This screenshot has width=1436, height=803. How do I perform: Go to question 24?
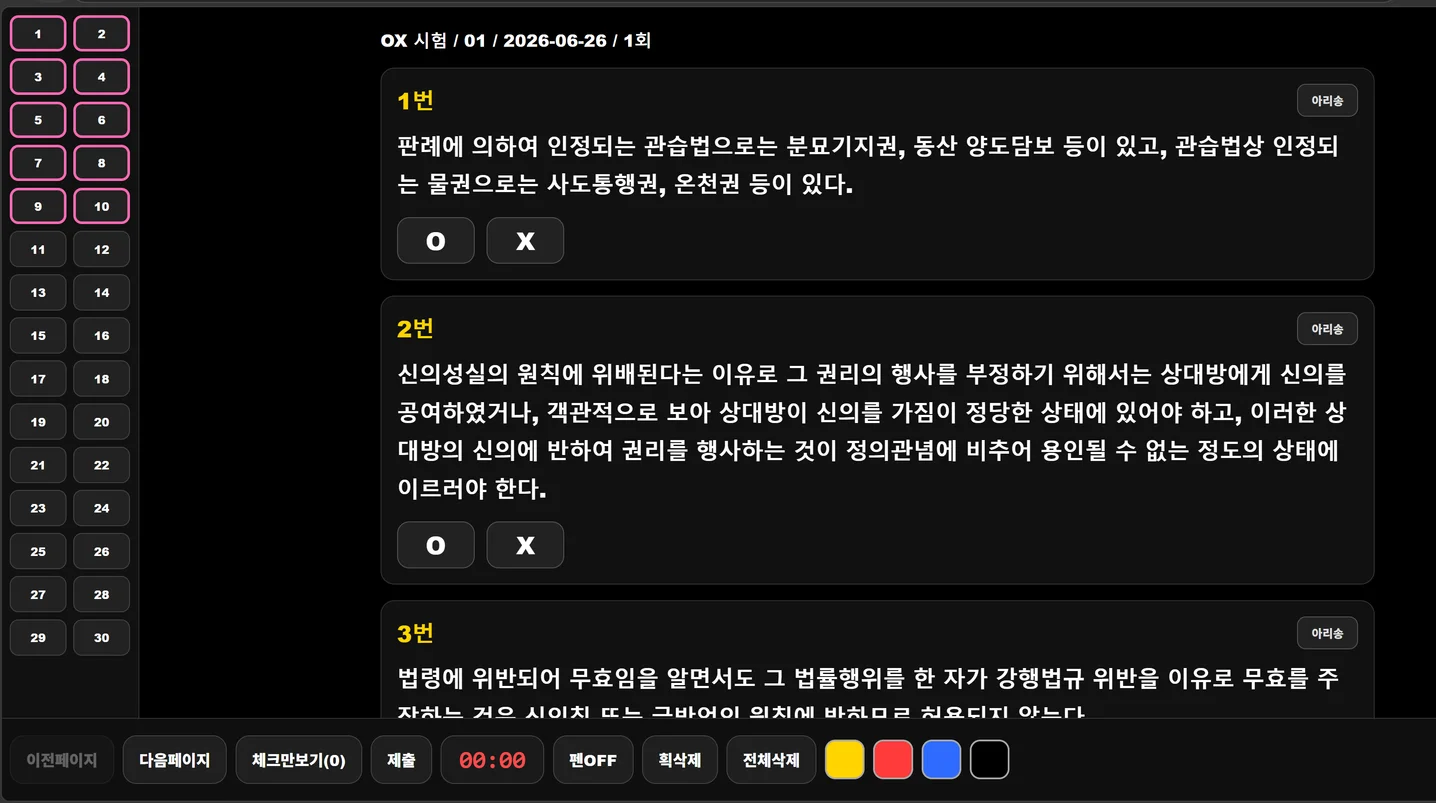coord(102,508)
